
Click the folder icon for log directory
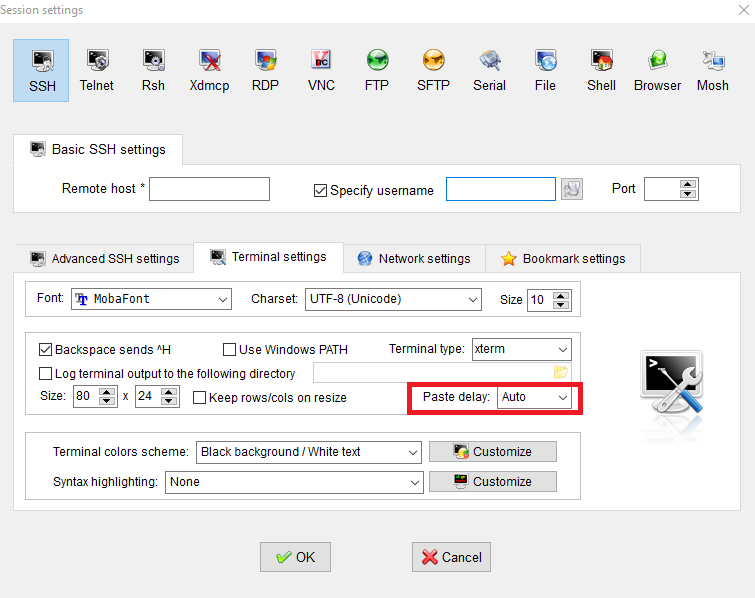[x=560, y=372]
